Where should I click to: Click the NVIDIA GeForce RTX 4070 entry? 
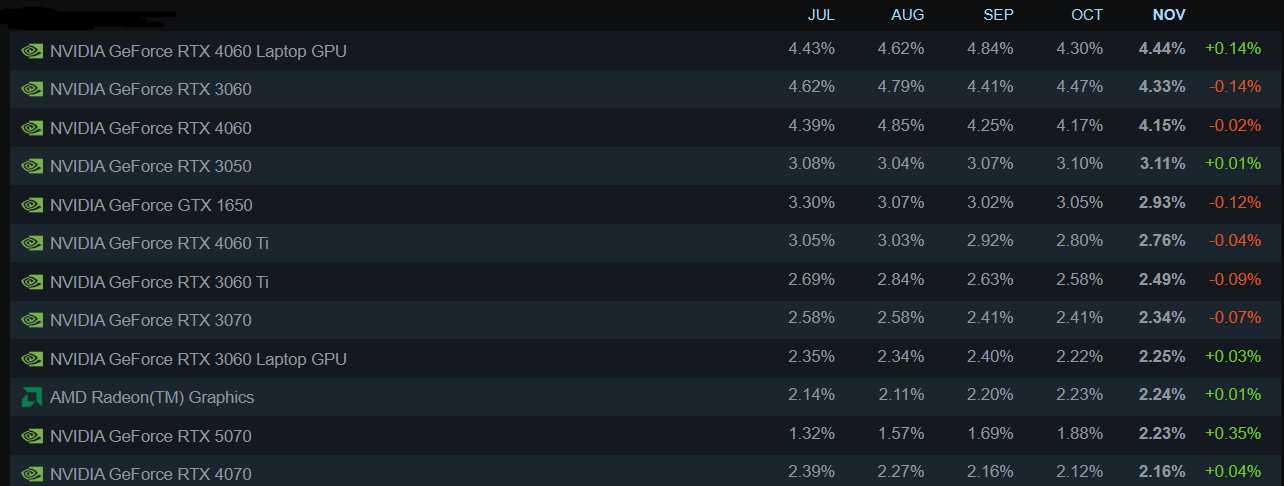click(150, 474)
